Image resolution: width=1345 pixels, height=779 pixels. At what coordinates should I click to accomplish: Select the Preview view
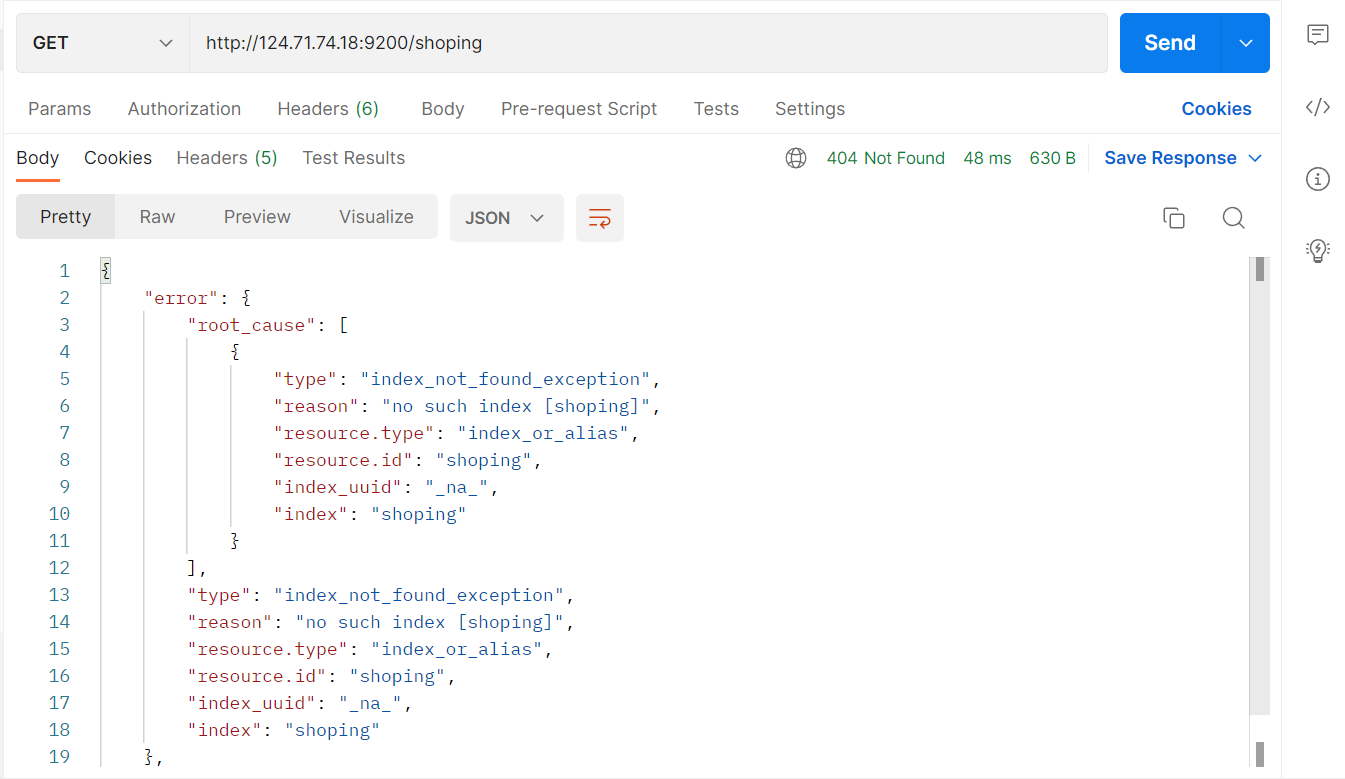[257, 217]
